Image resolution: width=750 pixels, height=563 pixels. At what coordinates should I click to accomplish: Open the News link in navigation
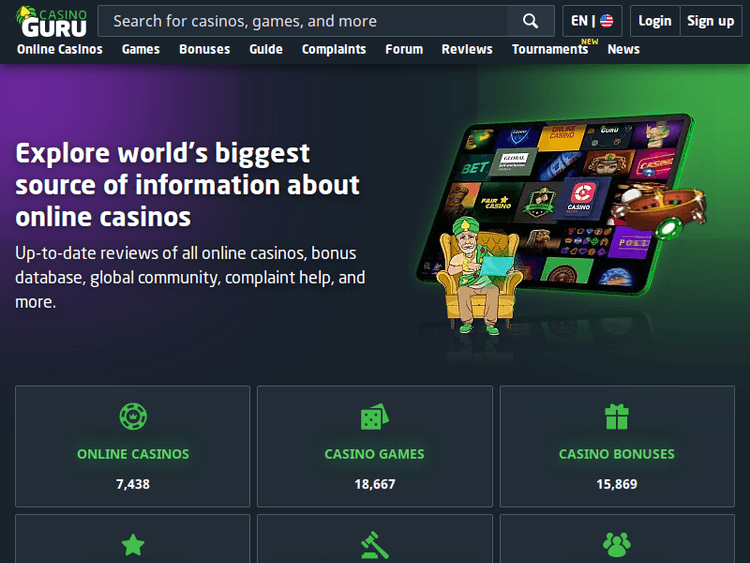623,49
